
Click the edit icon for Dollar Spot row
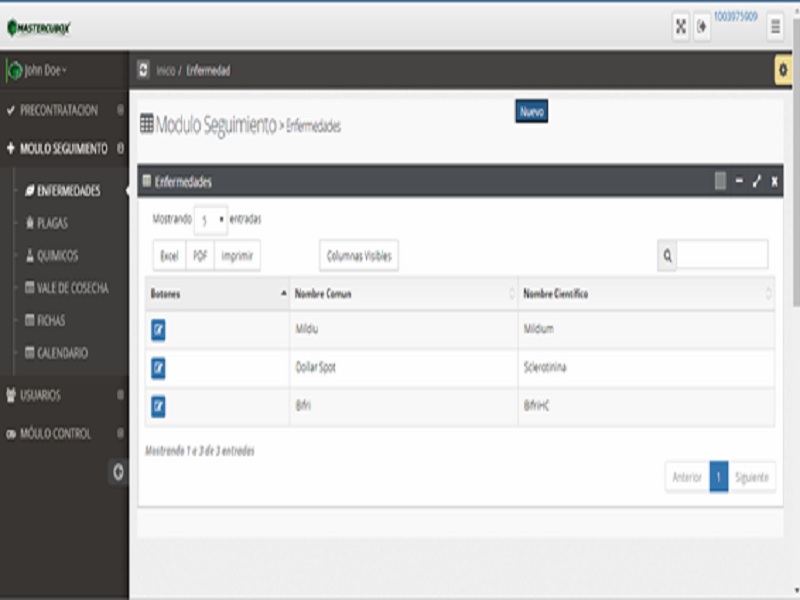[x=158, y=368]
